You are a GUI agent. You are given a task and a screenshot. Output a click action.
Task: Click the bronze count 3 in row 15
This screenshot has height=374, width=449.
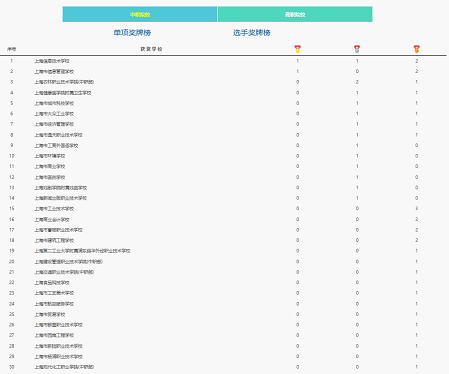click(417, 208)
